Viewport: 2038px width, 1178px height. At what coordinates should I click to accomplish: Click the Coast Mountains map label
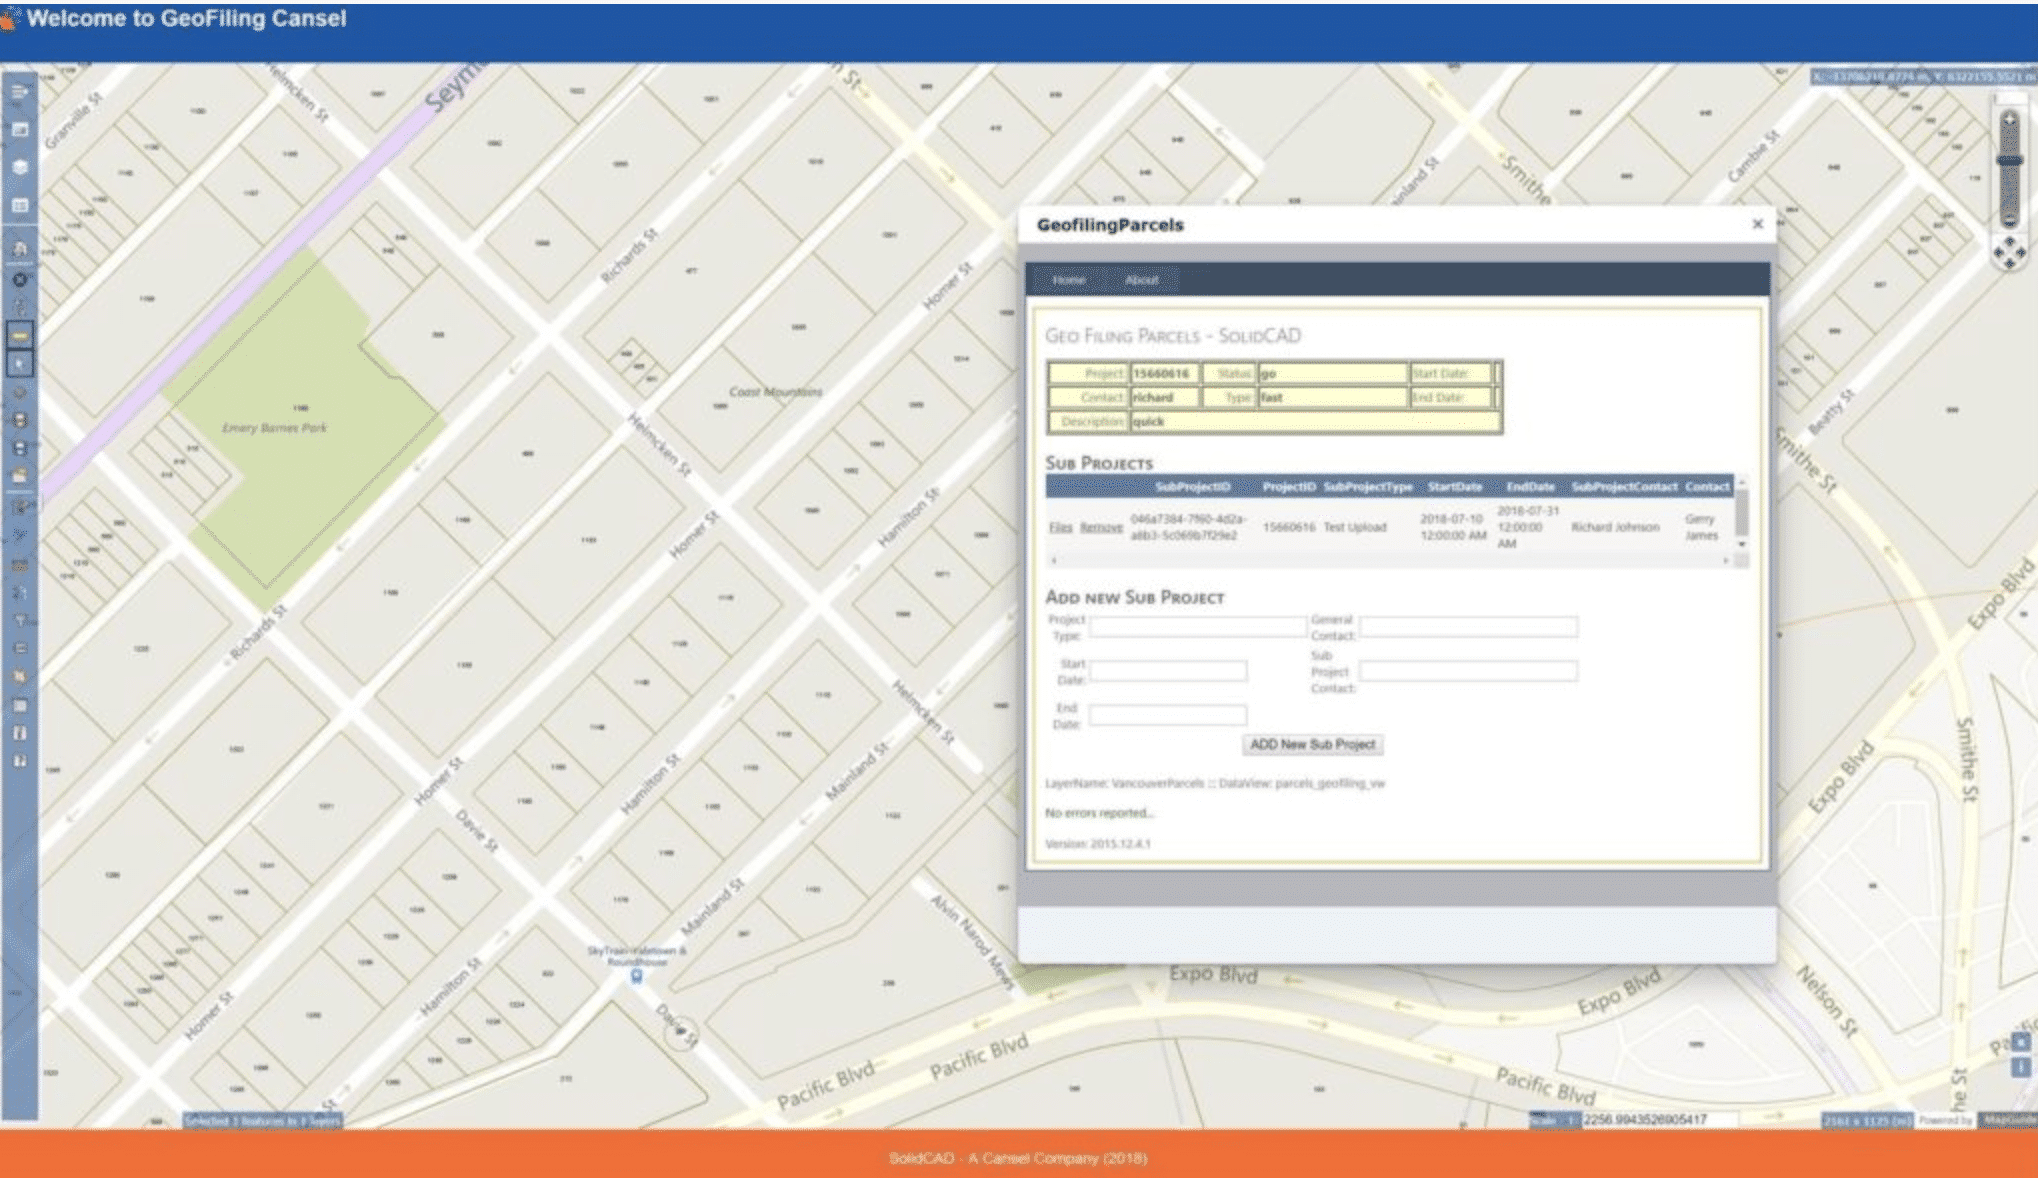pos(775,392)
